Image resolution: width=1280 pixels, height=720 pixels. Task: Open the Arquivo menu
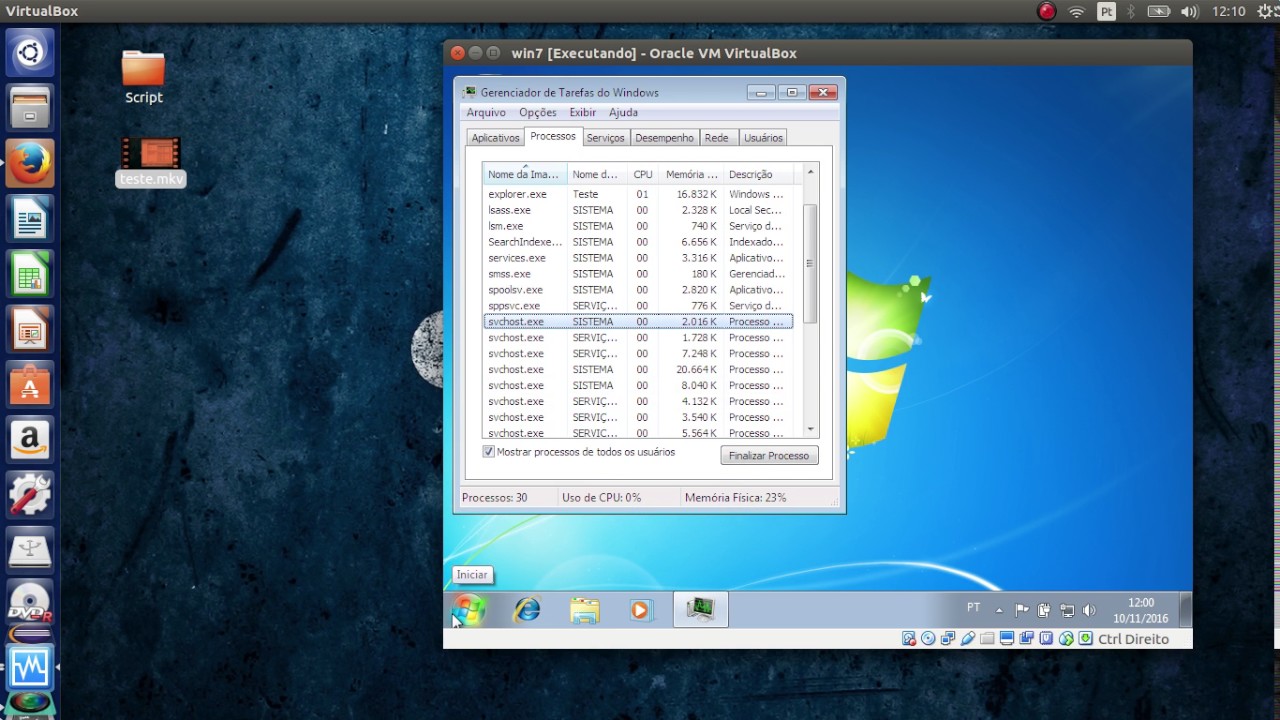pos(486,113)
